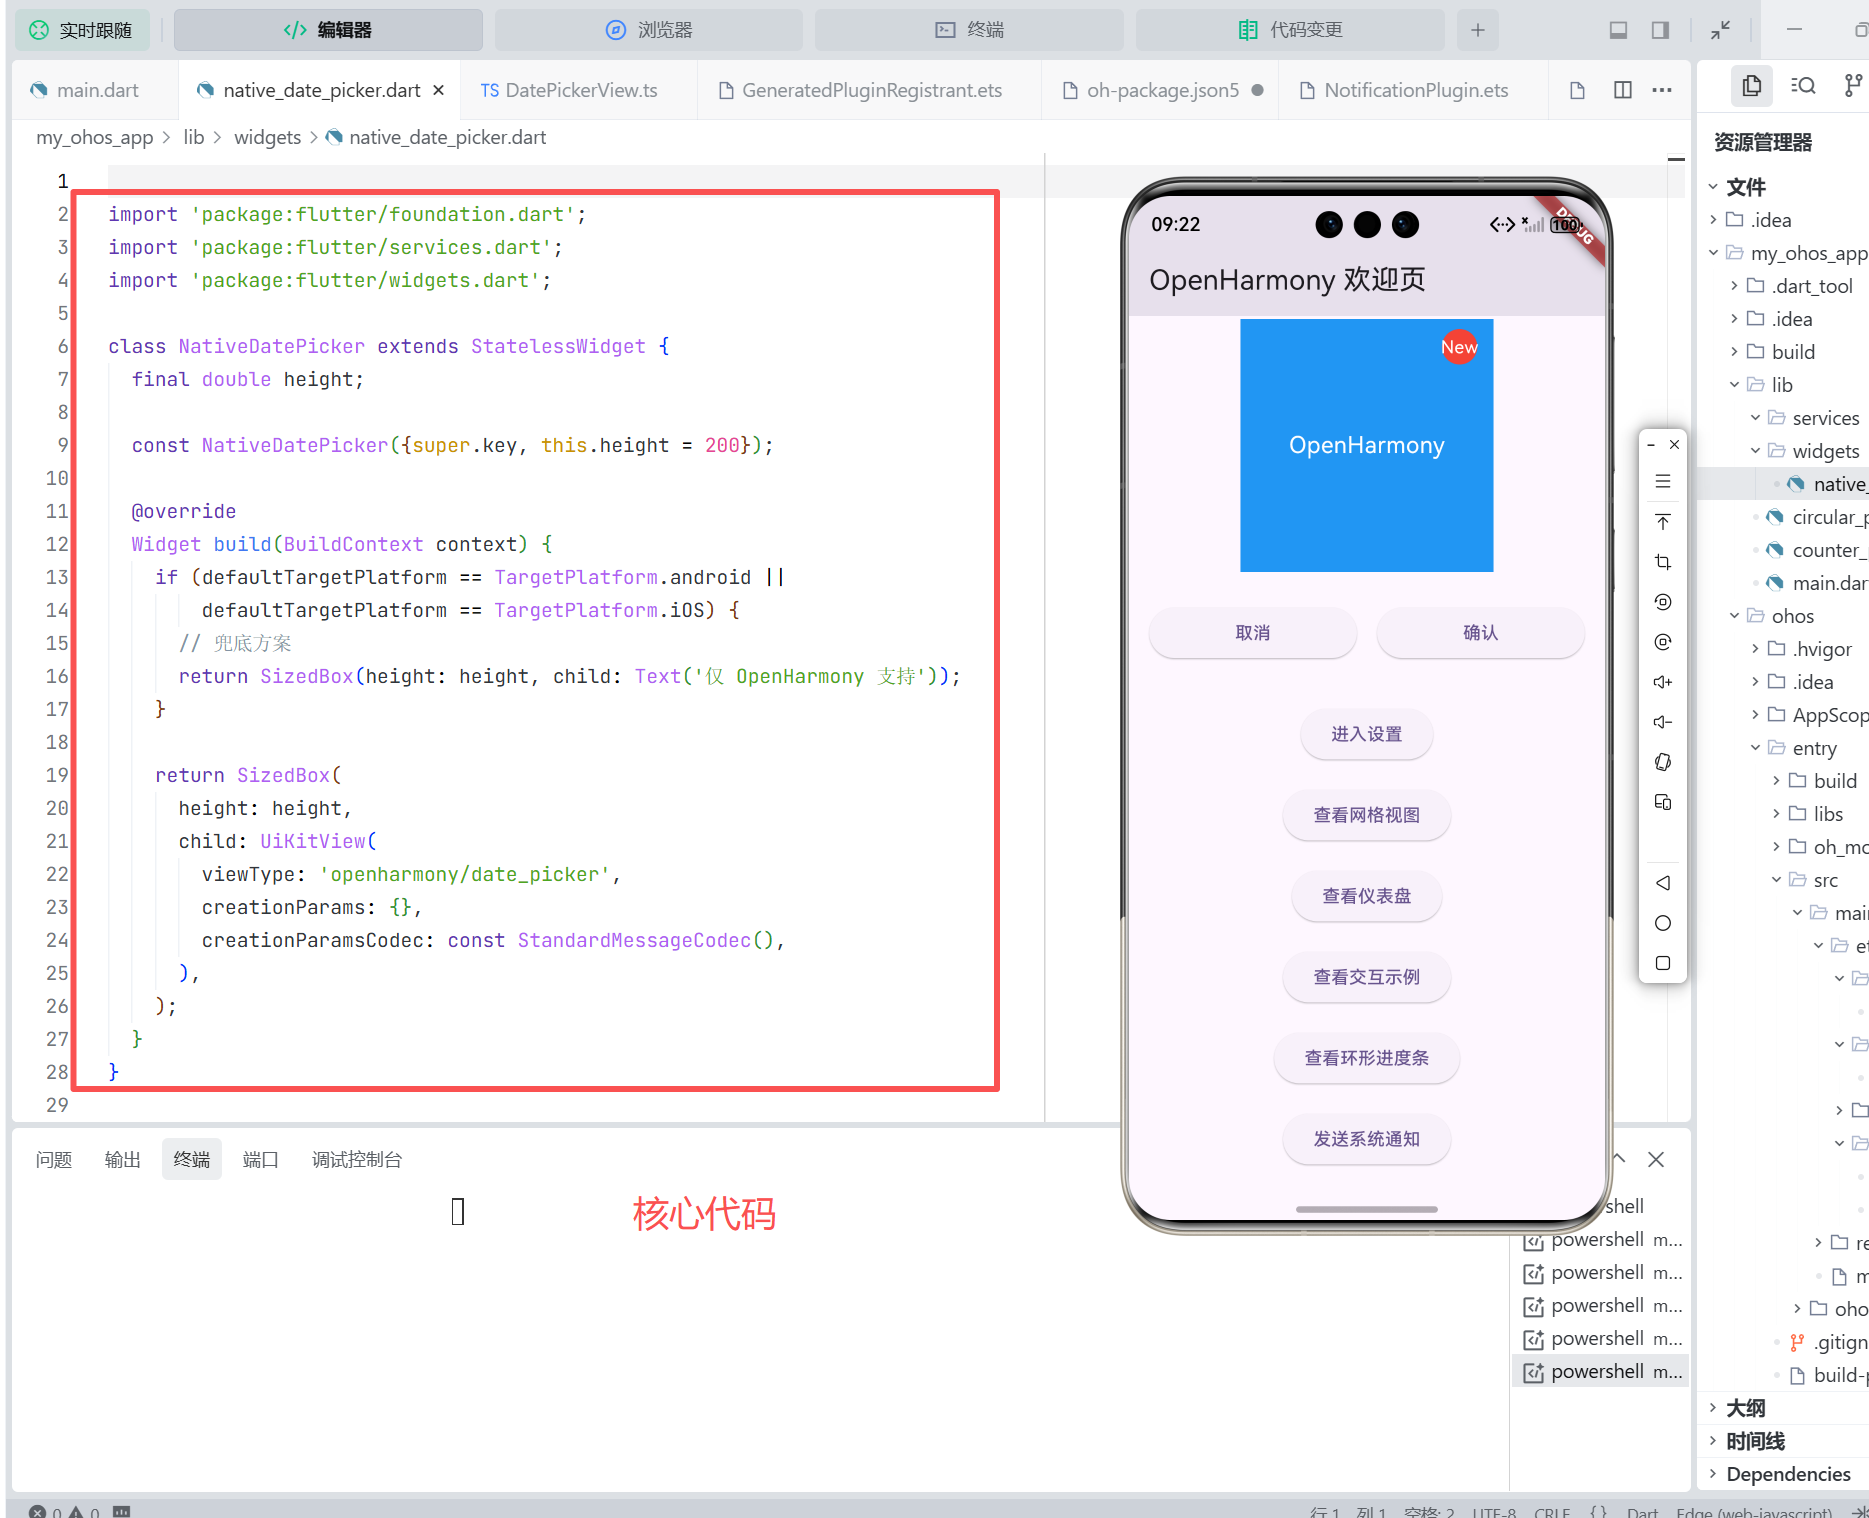Switch to the 输出 output panel tab
1869x1518 pixels.
tap(123, 1159)
